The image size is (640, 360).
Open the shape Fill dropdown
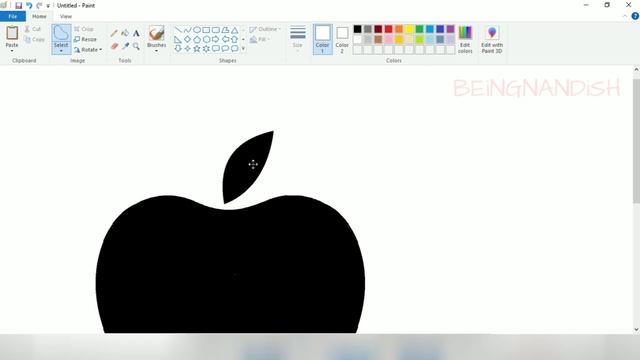point(260,40)
